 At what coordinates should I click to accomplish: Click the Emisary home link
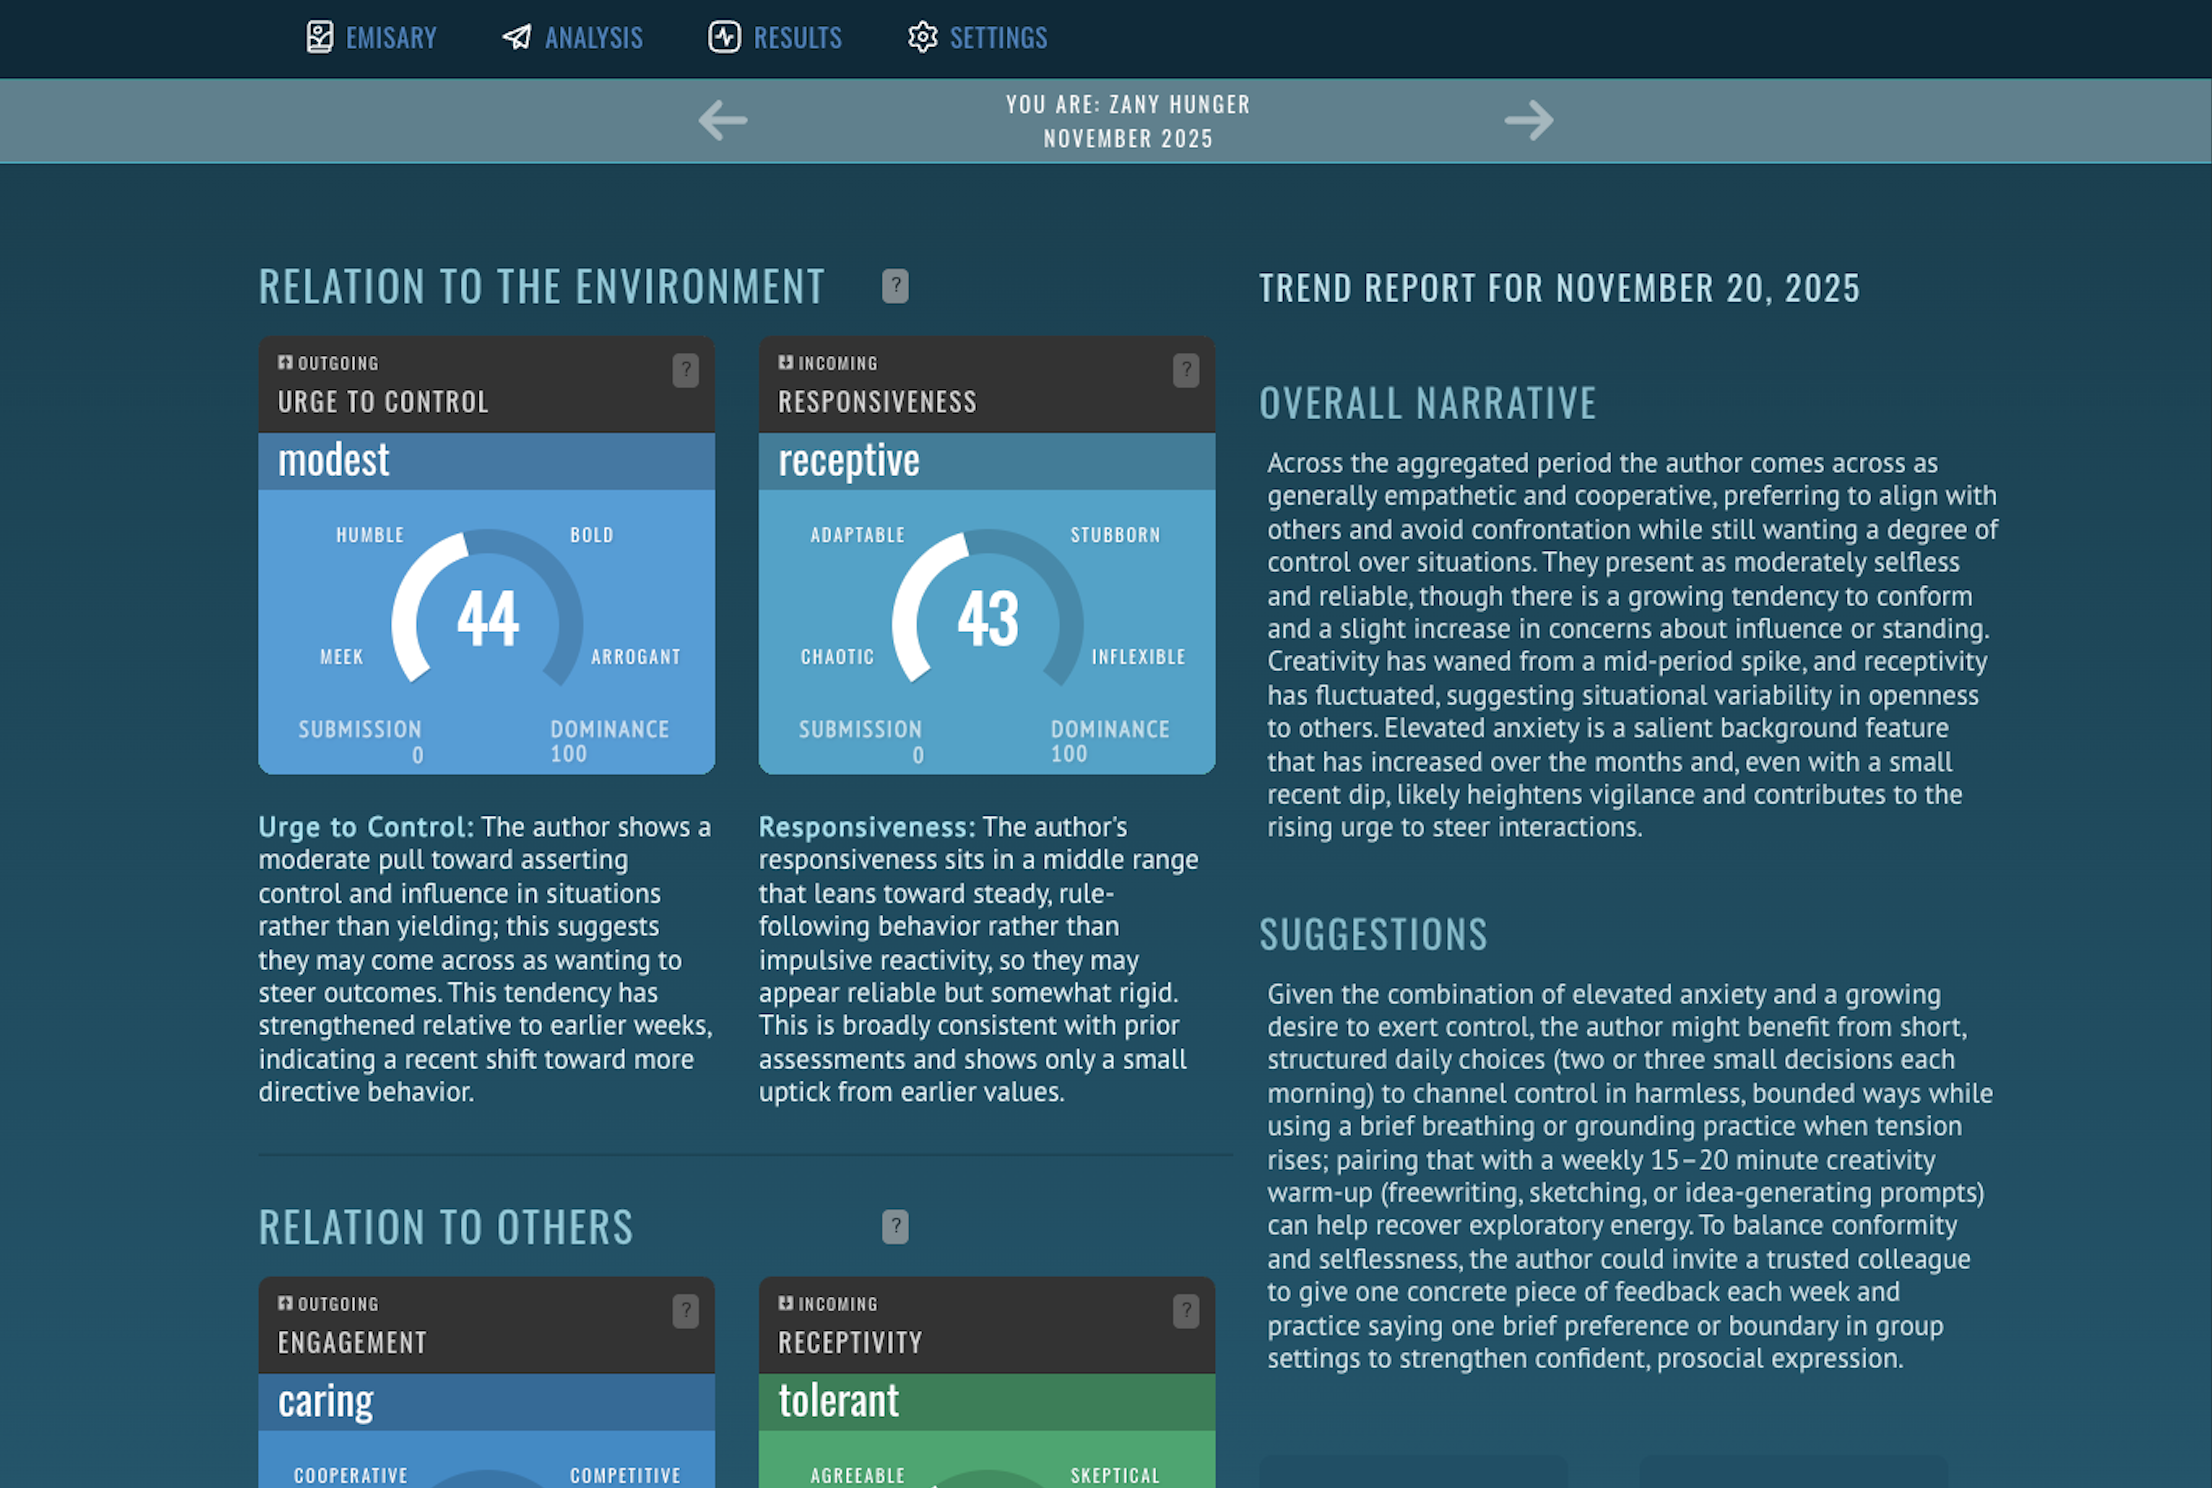coord(391,38)
